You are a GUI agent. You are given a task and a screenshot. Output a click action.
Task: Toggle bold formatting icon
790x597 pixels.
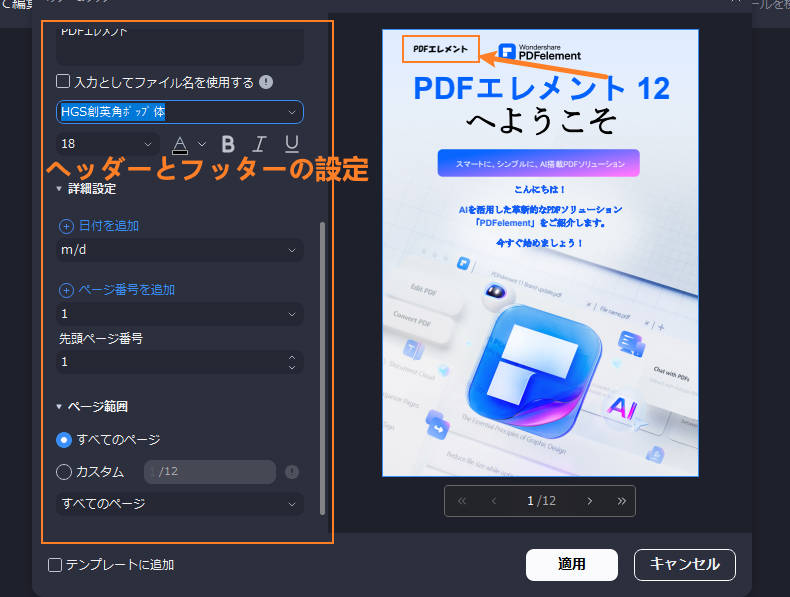point(228,144)
